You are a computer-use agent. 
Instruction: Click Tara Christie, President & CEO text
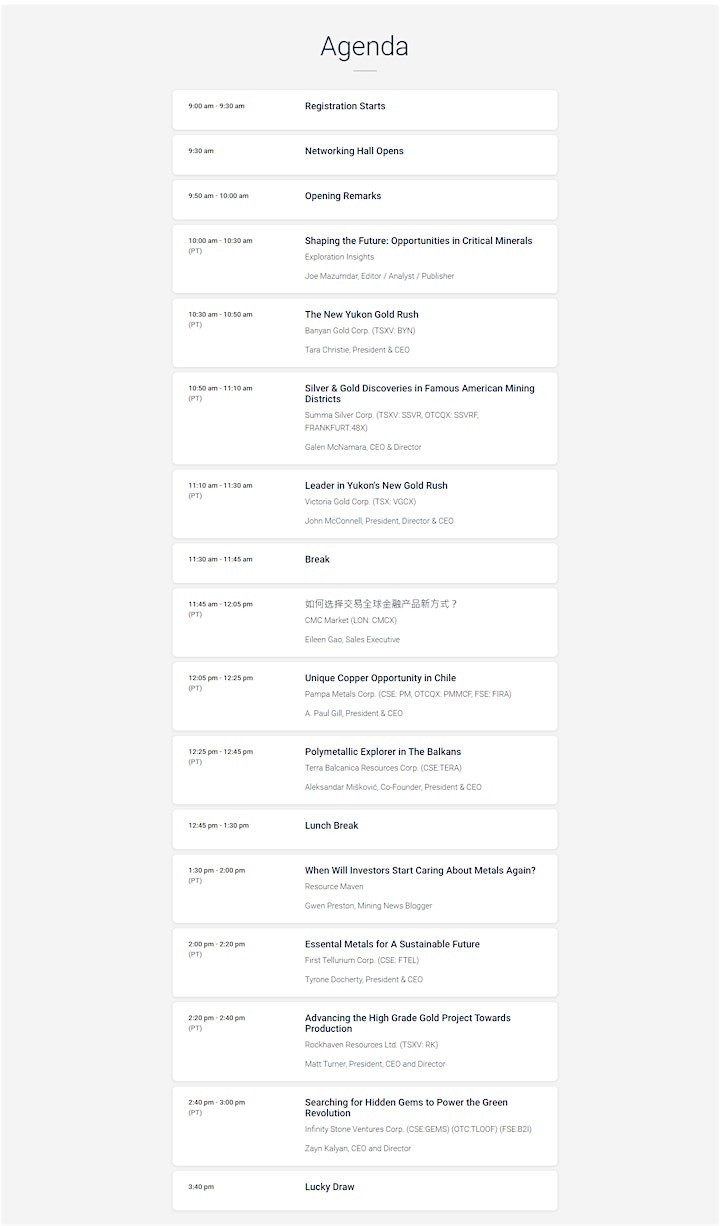[357, 350]
